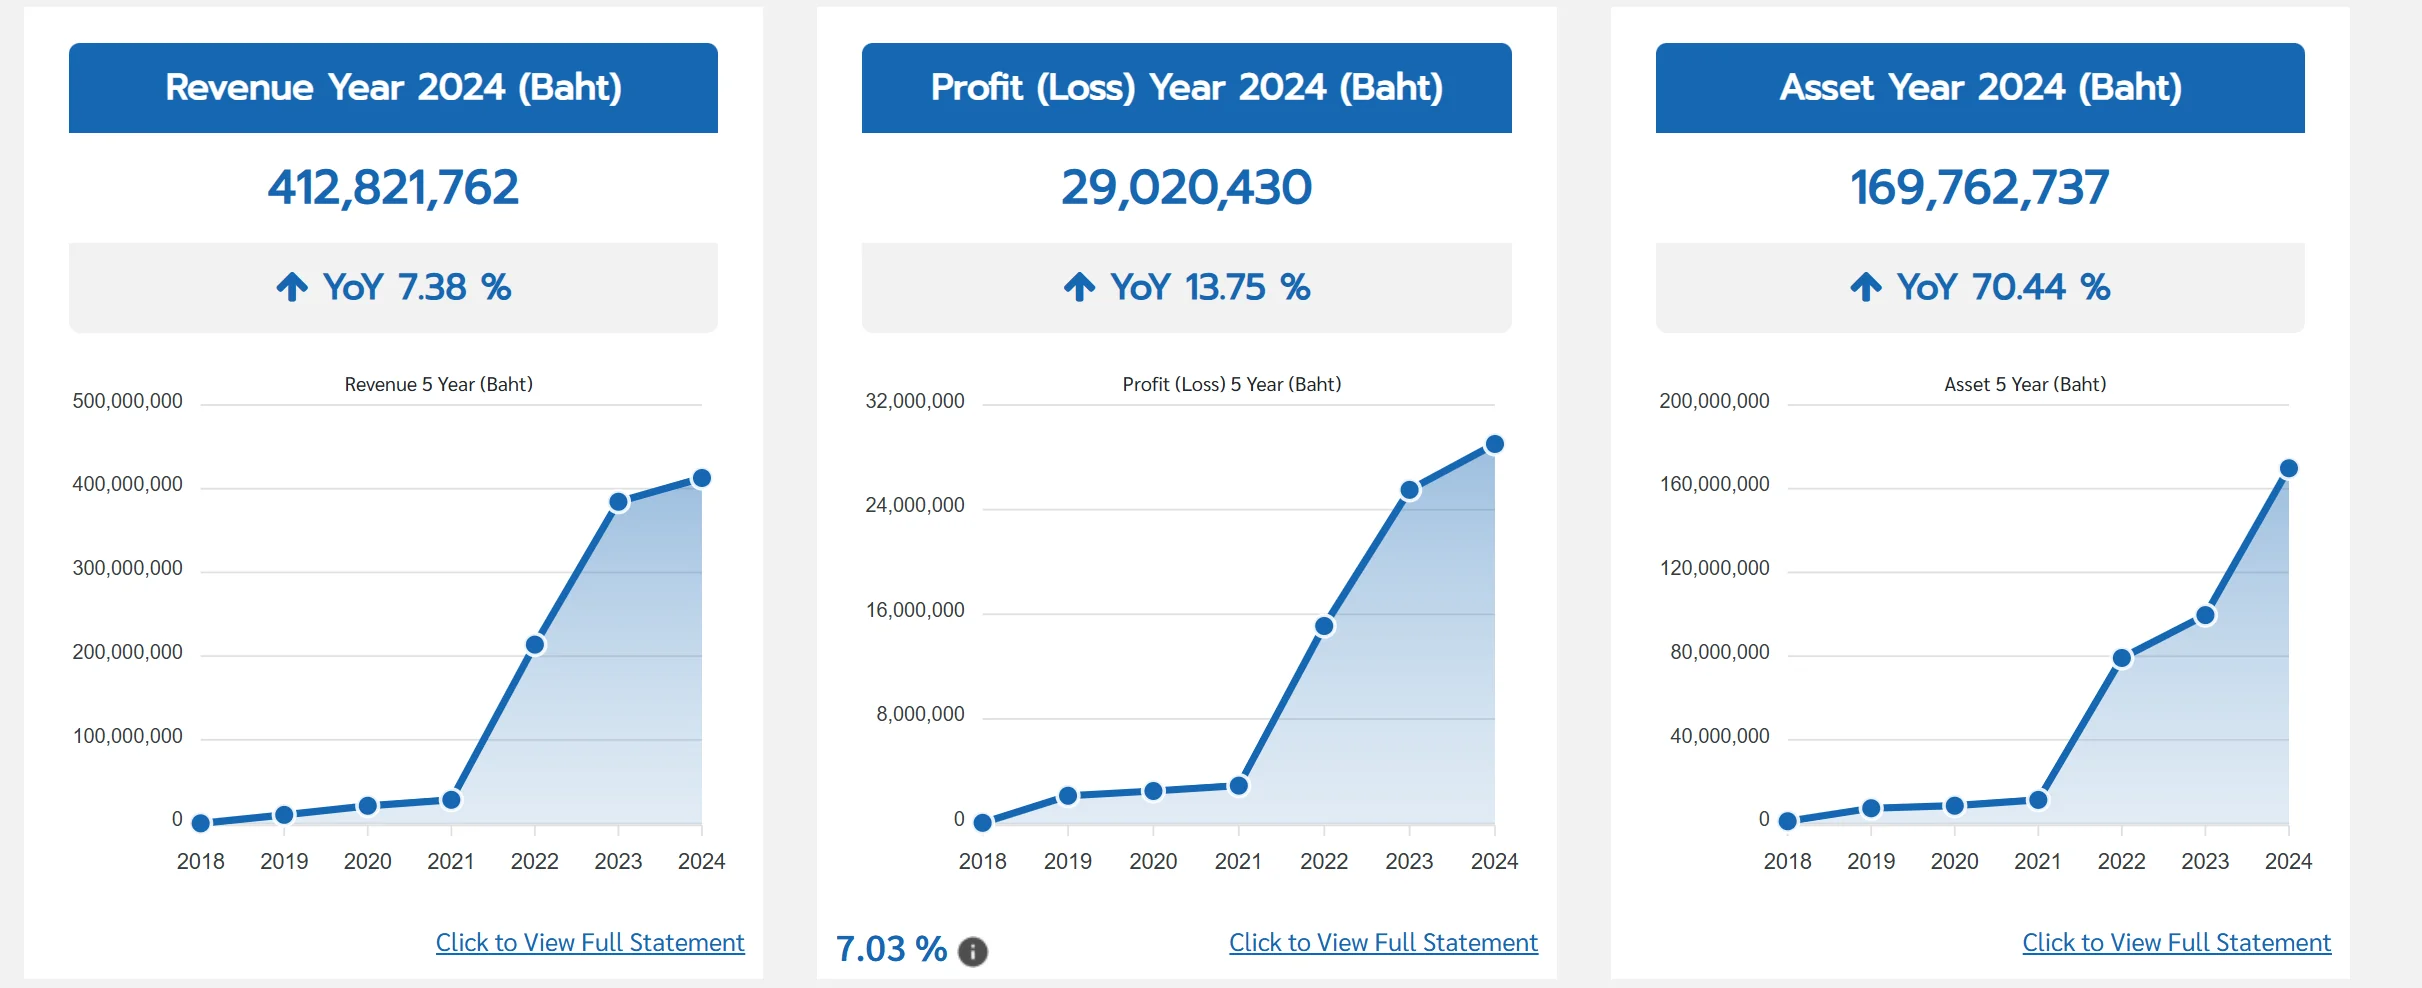Screen dimensions: 2422x988
Task: Select the Revenue 5 Year chart title
Action: click(438, 384)
